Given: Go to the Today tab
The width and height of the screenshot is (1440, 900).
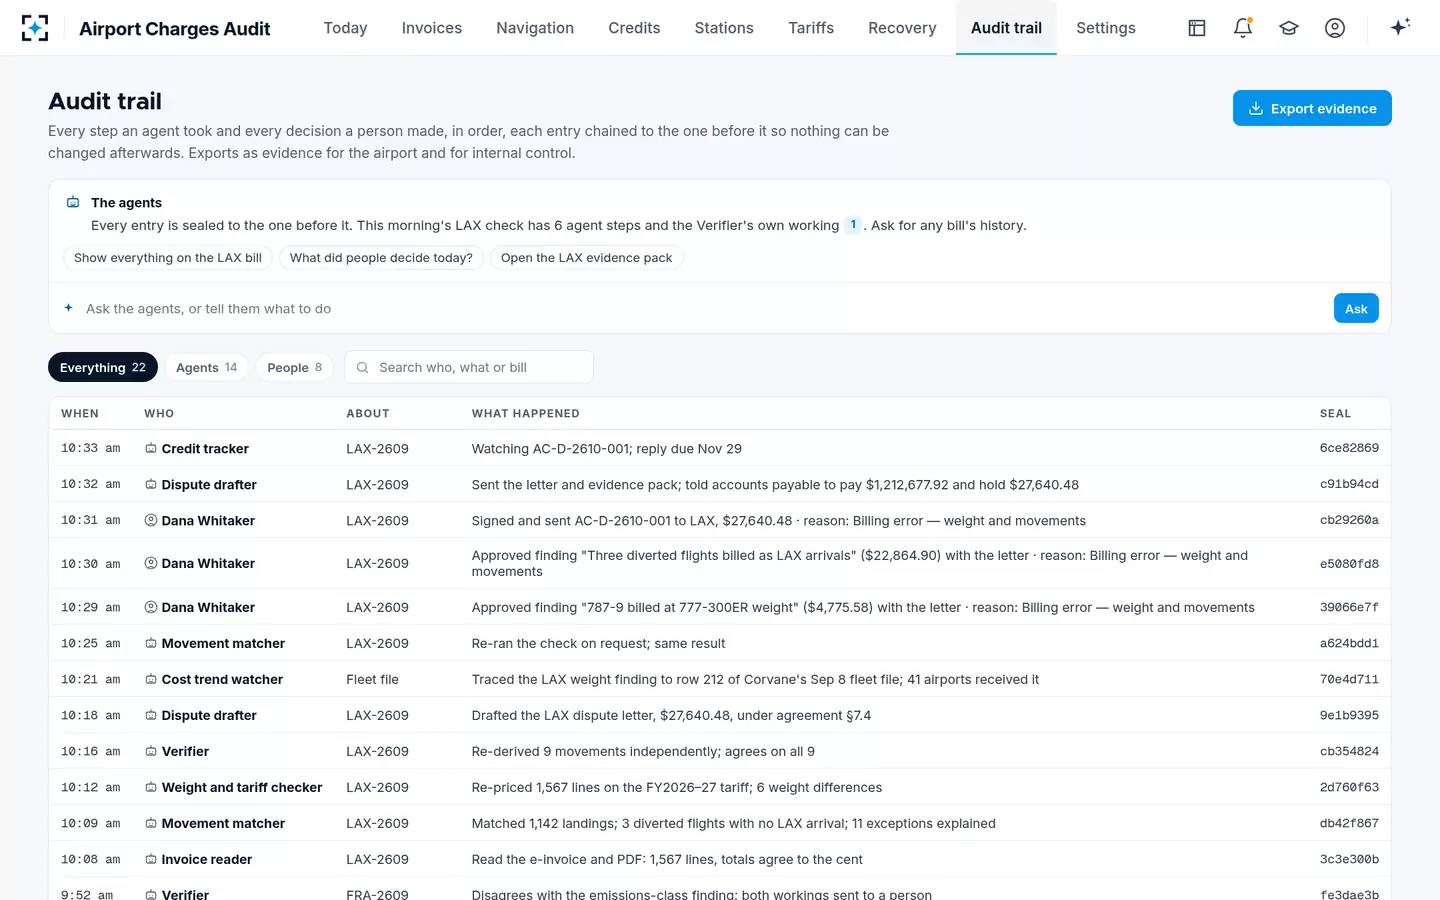Looking at the screenshot, I should 345,28.
